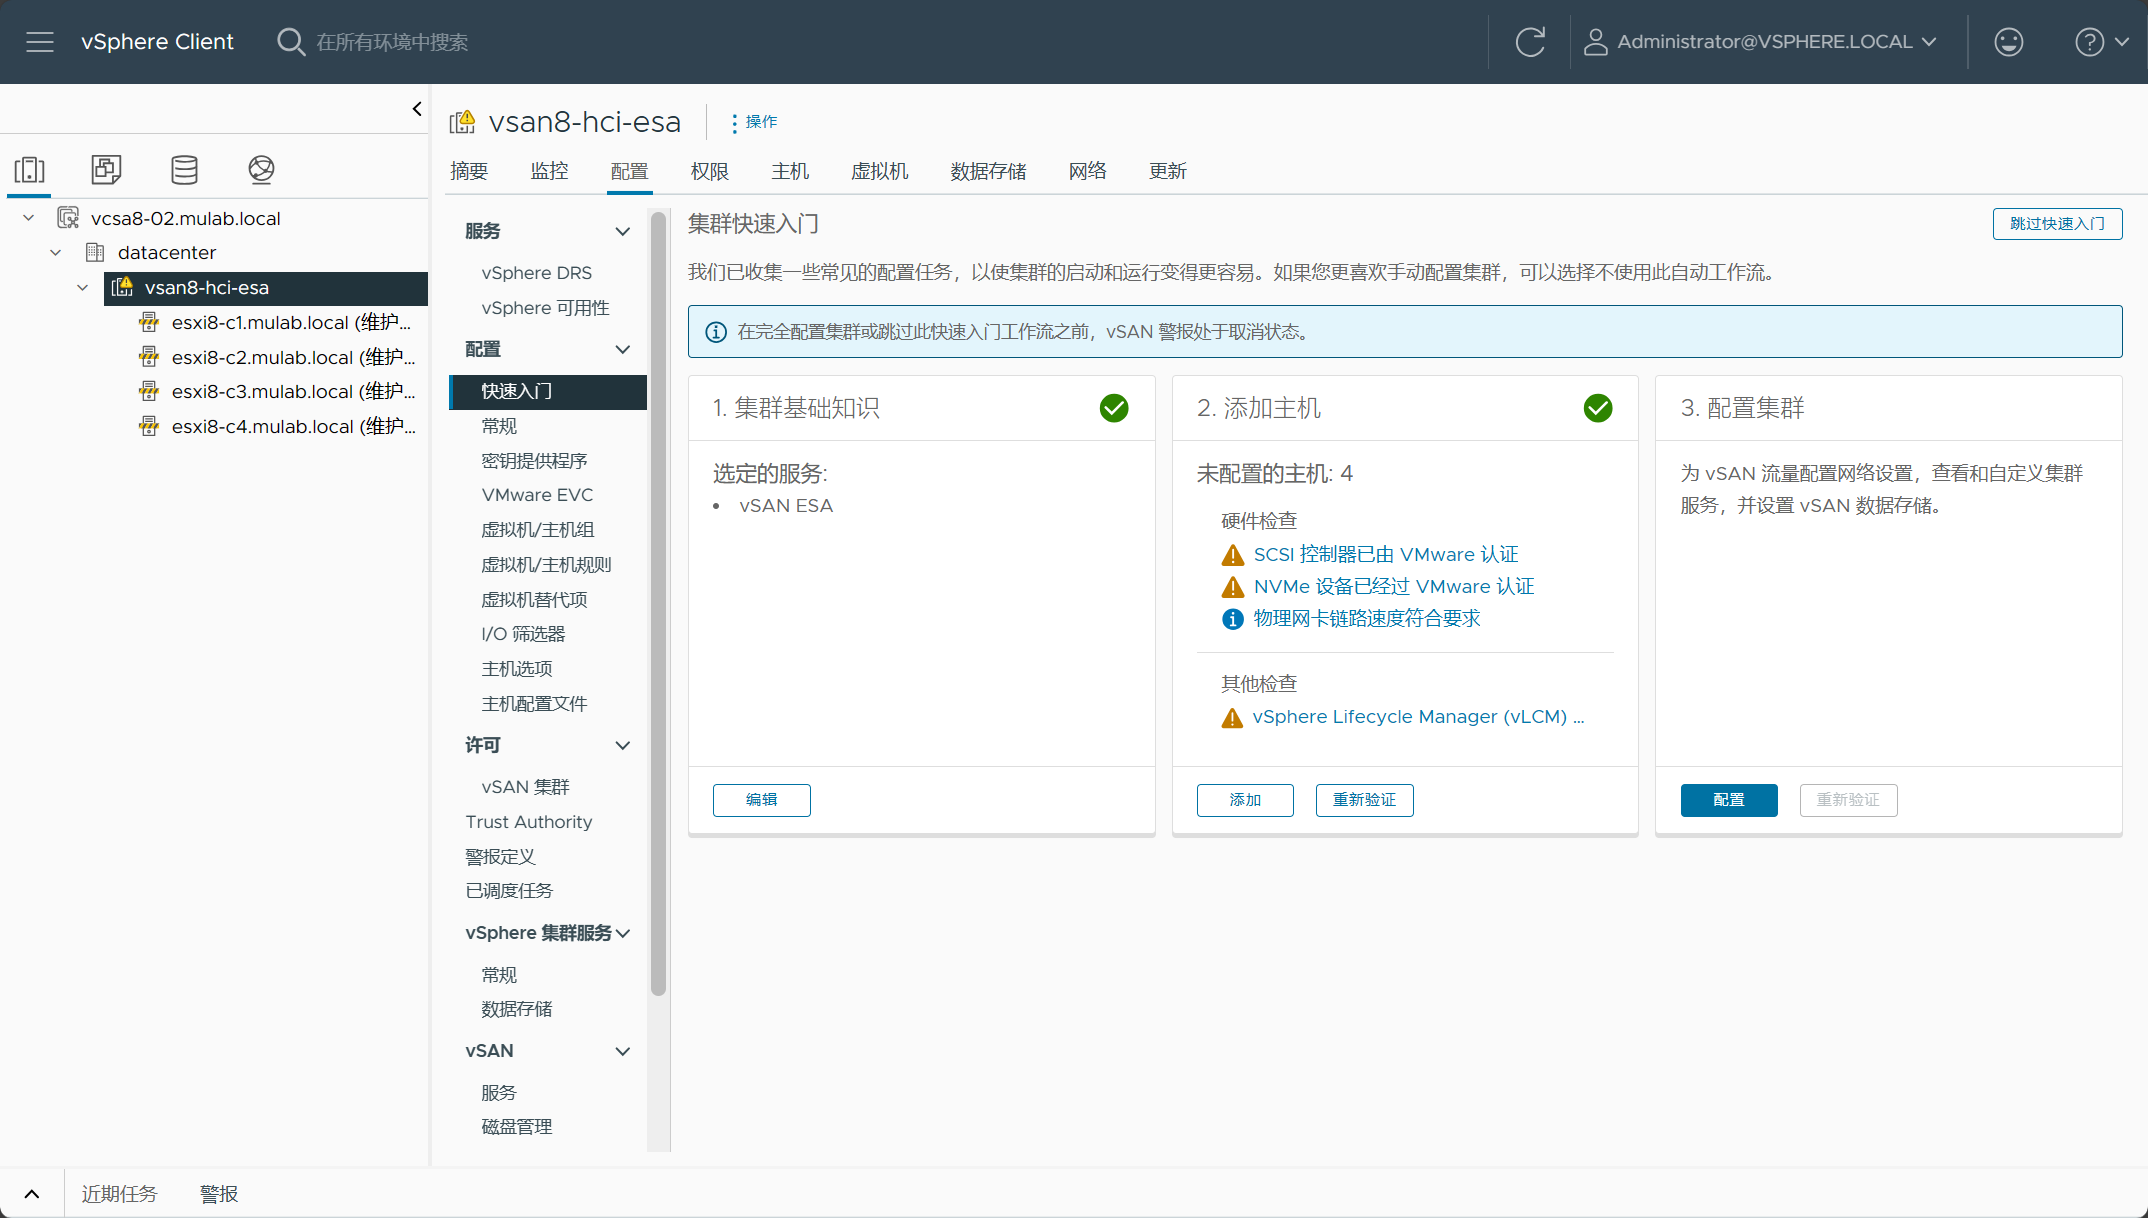The image size is (2148, 1218).
Task: Open the 近期任务 bottom panel tab
Action: point(119,1194)
